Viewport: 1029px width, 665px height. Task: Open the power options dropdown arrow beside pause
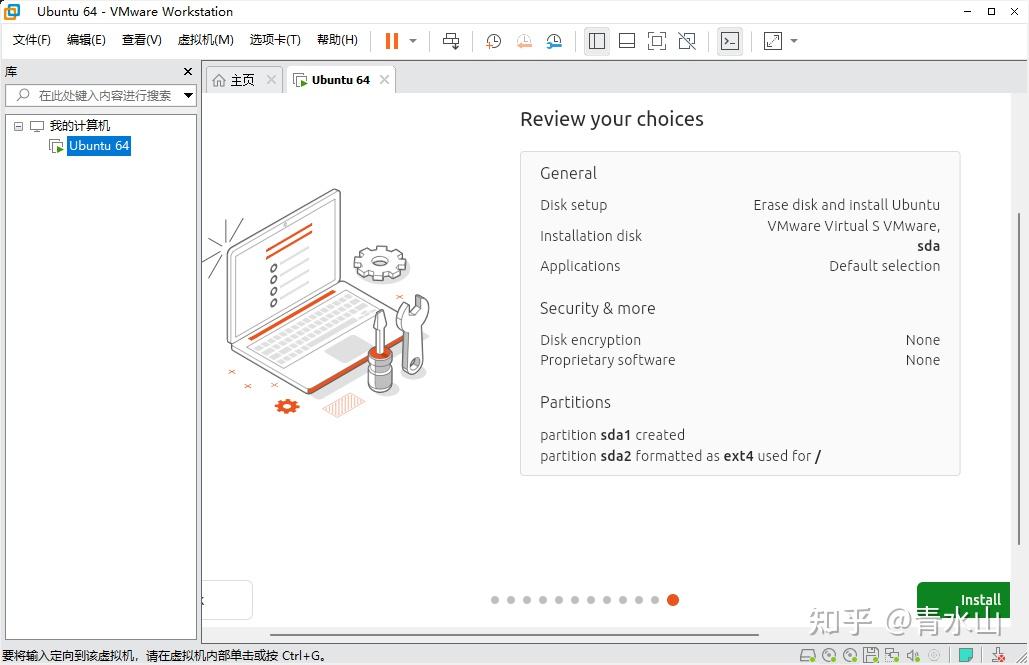point(413,41)
